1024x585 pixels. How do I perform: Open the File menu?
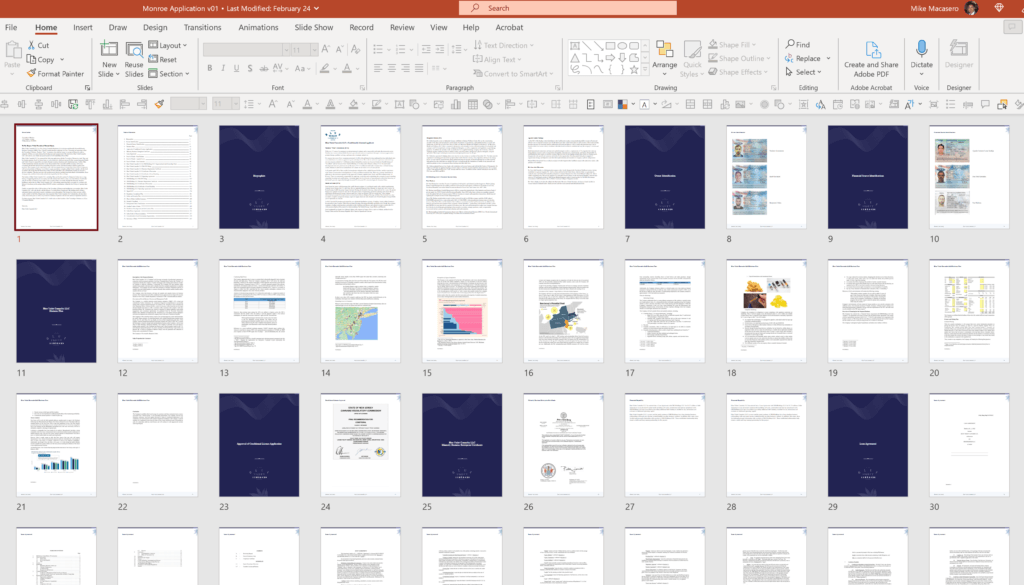pos(11,27)
